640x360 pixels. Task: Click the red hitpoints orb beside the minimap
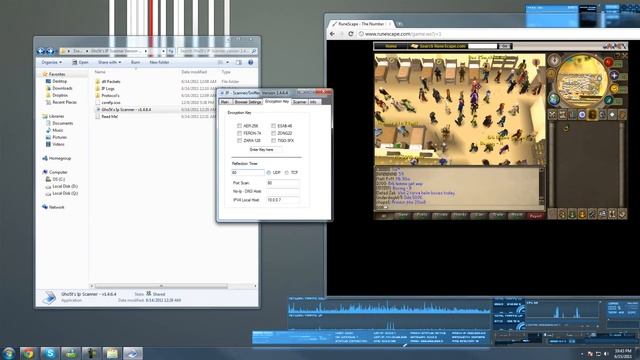(609, 62)
